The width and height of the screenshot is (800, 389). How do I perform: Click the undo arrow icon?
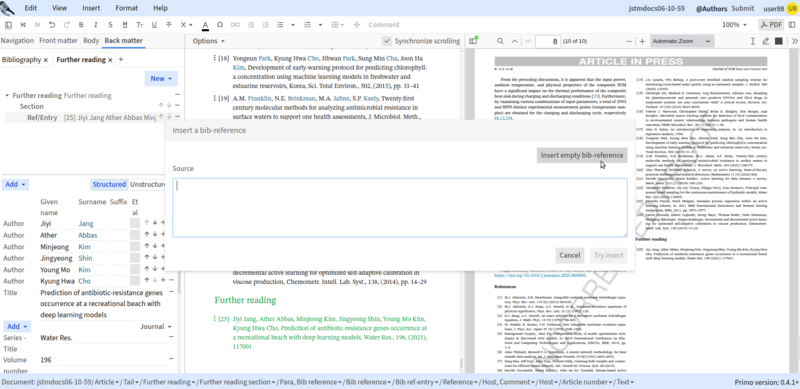point(52,25)
